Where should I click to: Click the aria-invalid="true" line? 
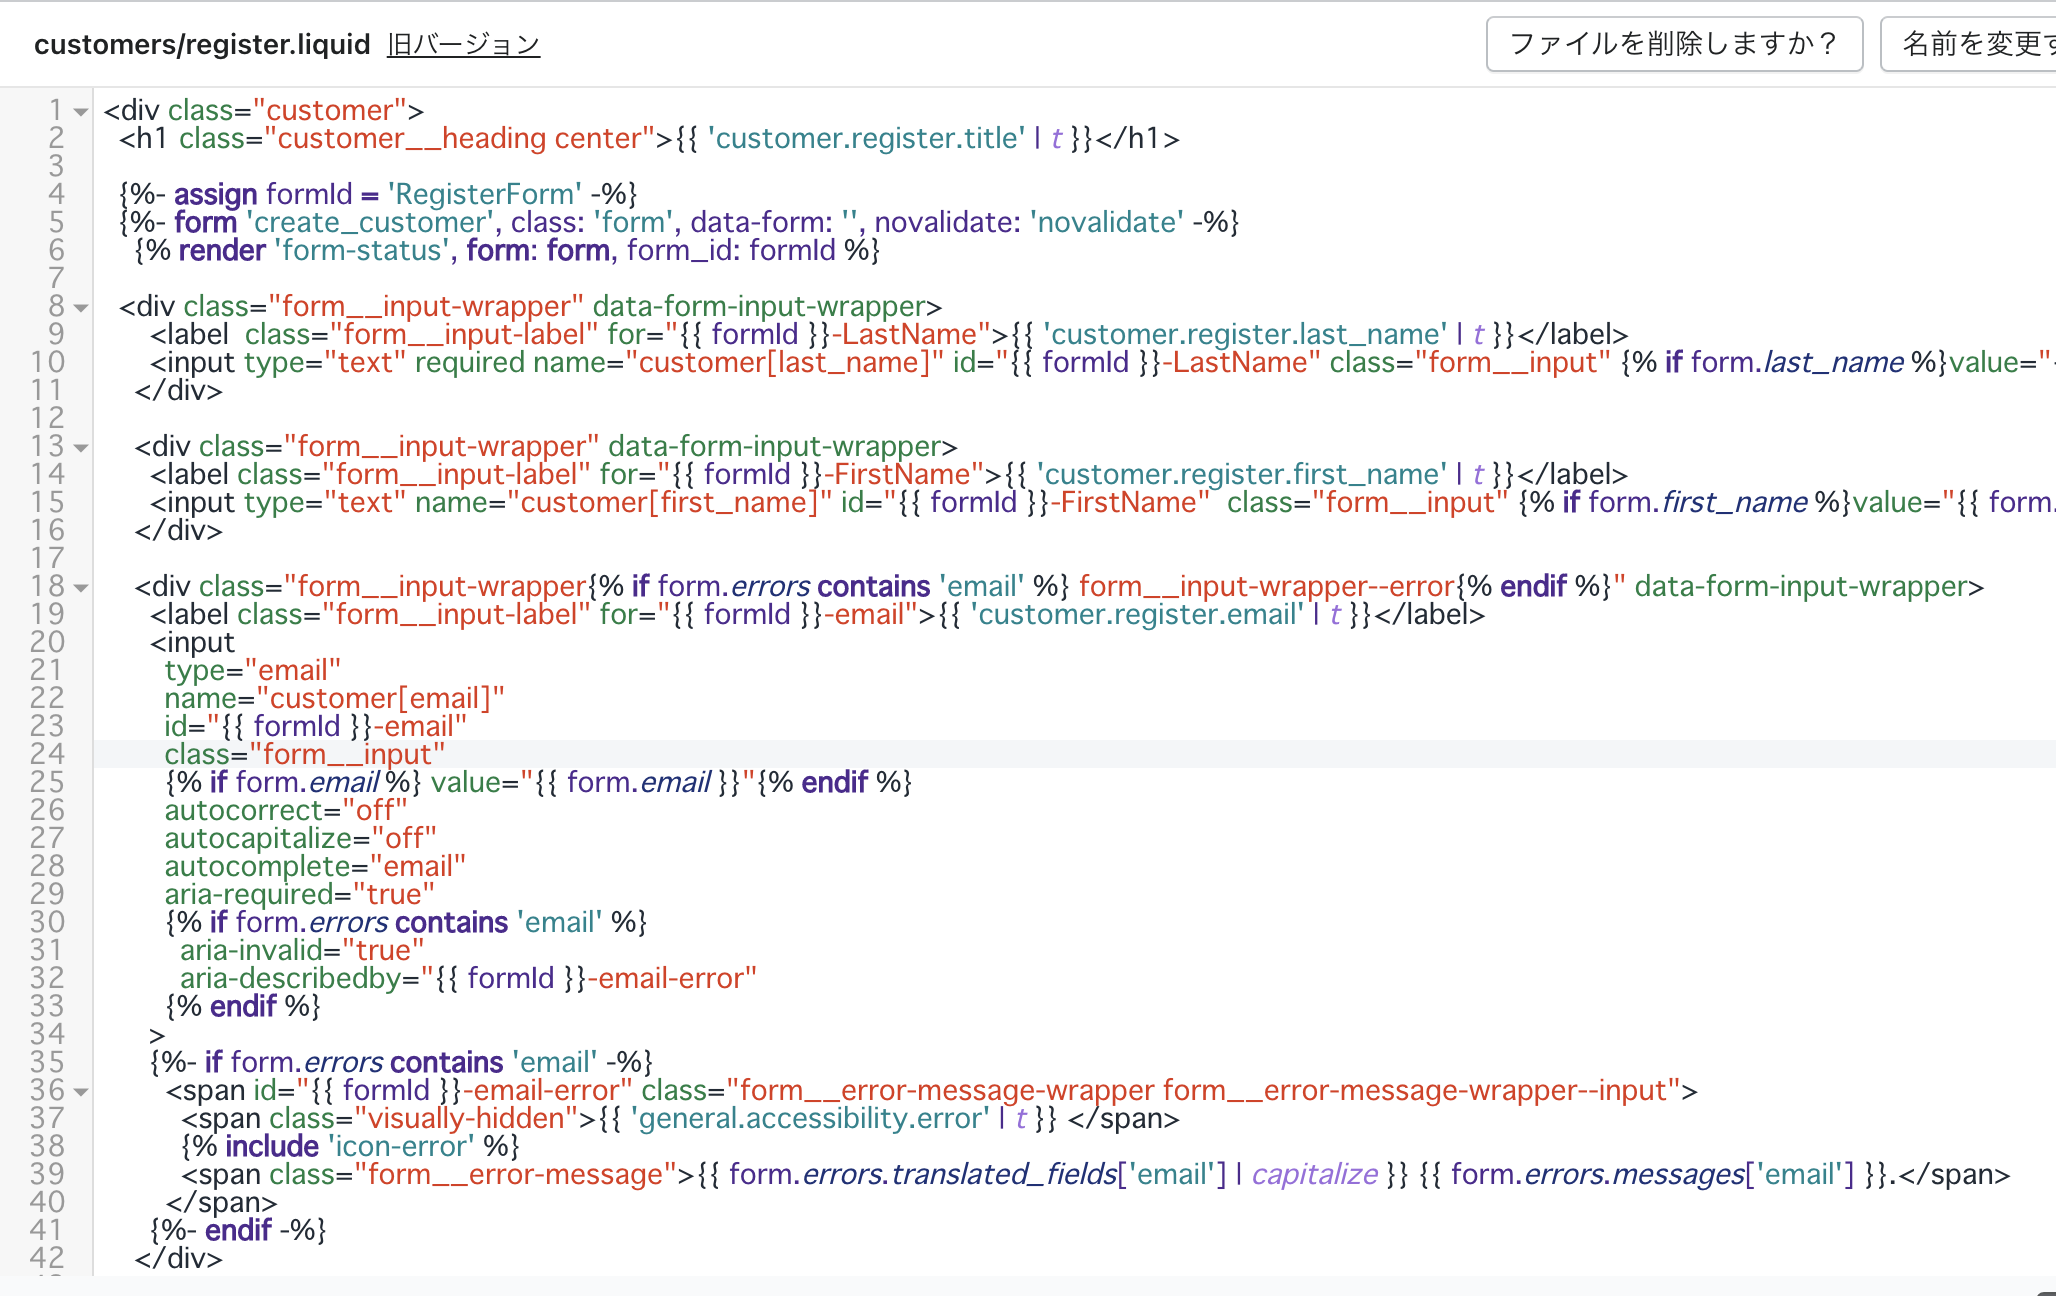pos(302,950)
